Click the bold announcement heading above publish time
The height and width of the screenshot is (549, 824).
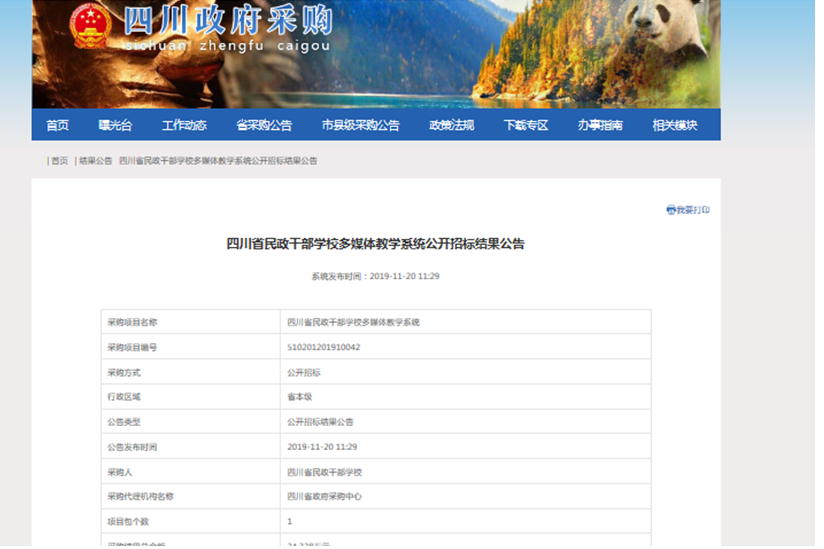click(x=375, y=243)
